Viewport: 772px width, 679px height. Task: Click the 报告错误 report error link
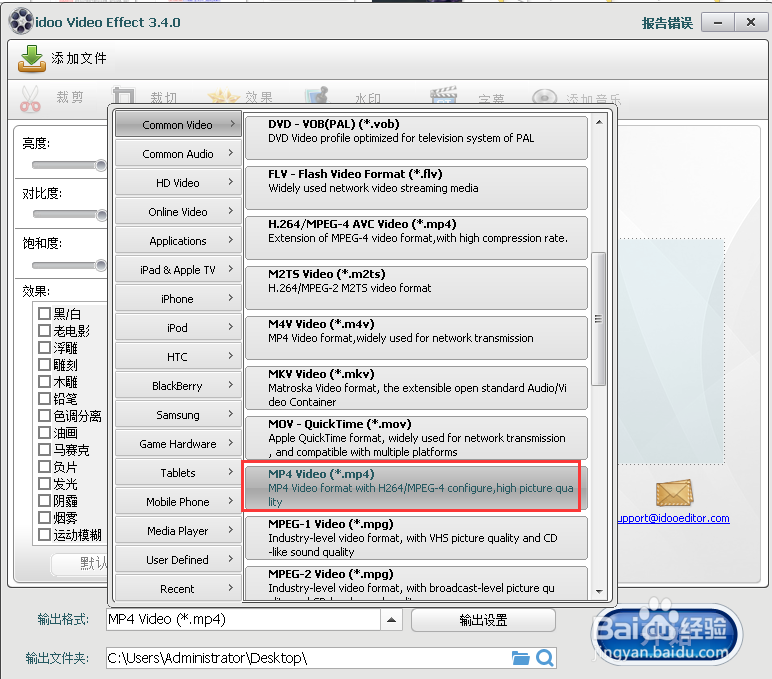tap(667, 23)
